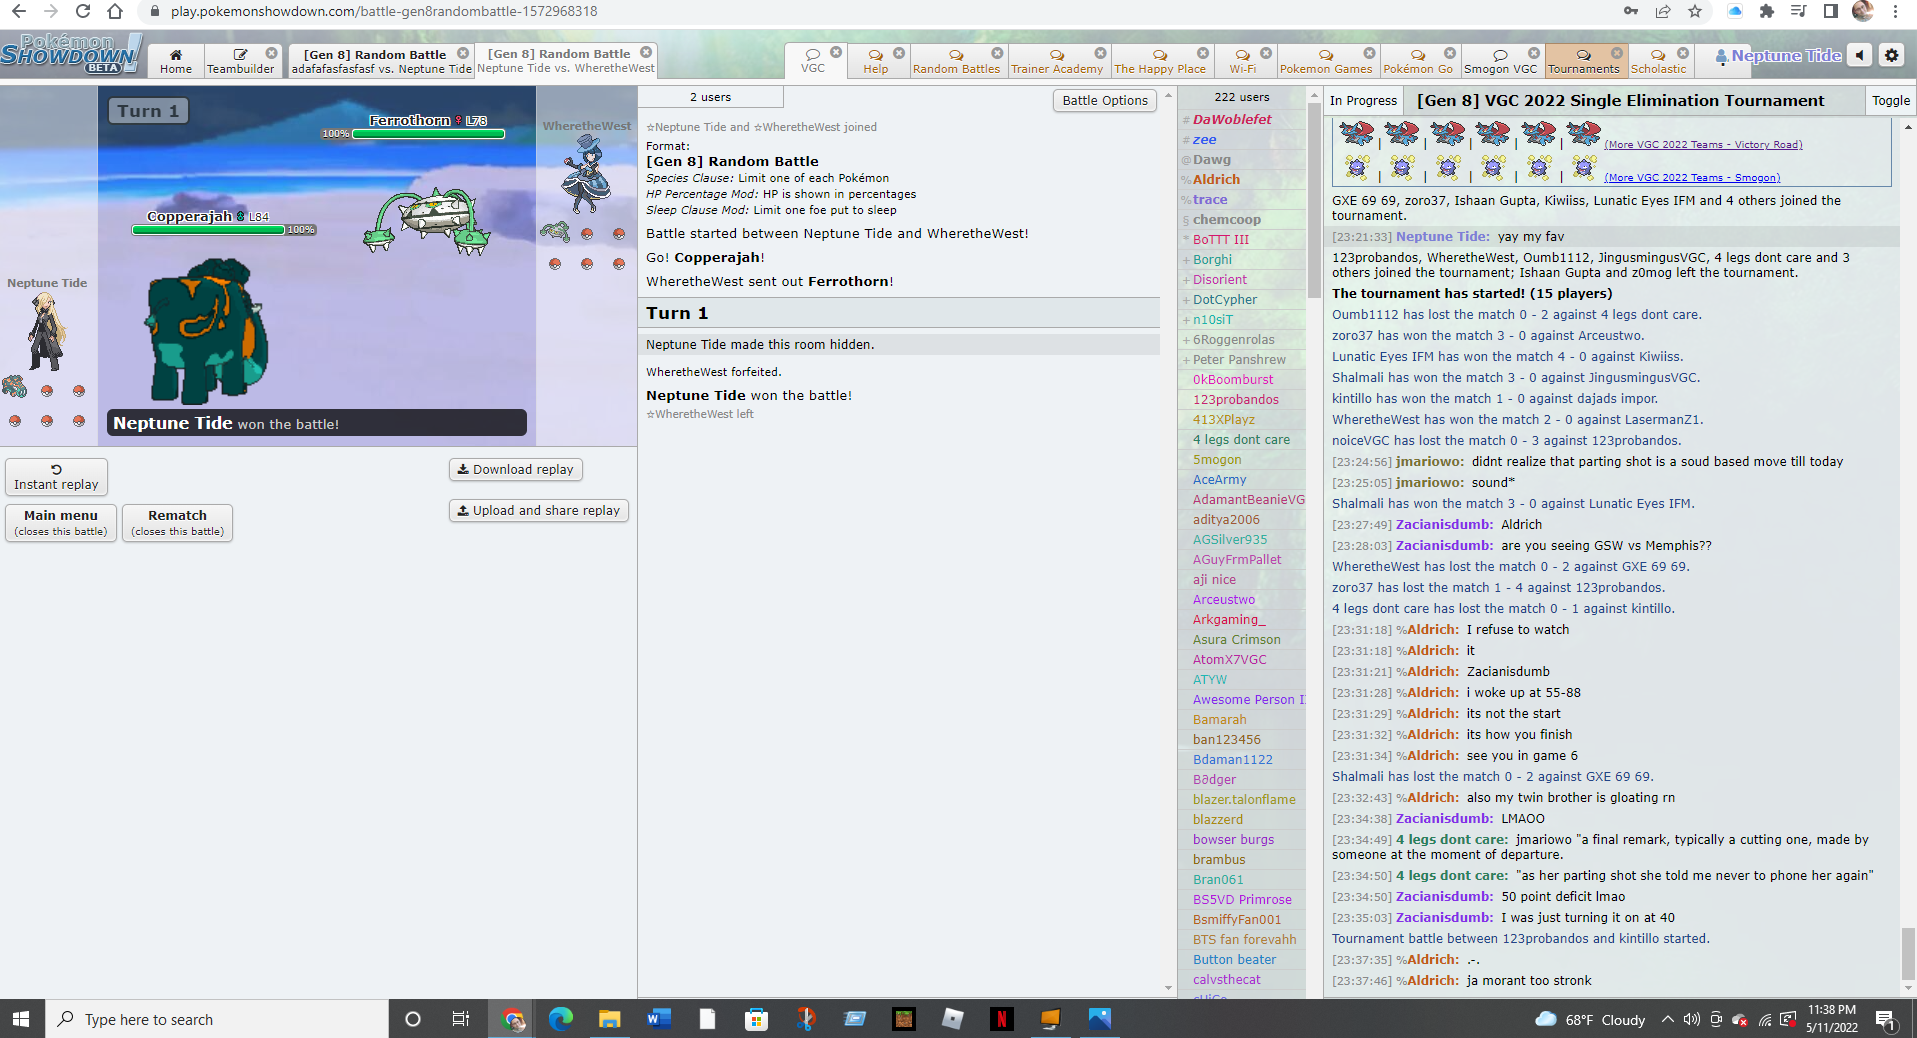Download the battle replay
1917x1038 pixels.
click(x=515, y=469)
